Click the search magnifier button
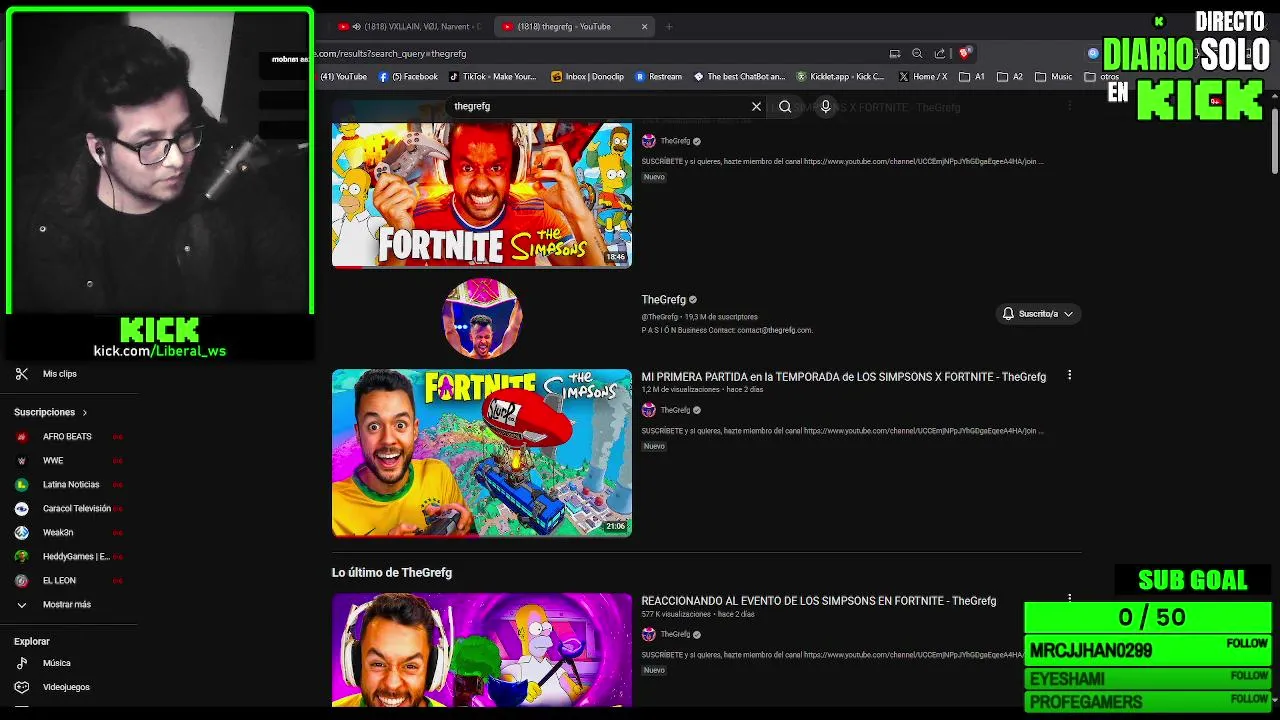Screen dimensions: 1280x720 [785, 106]
